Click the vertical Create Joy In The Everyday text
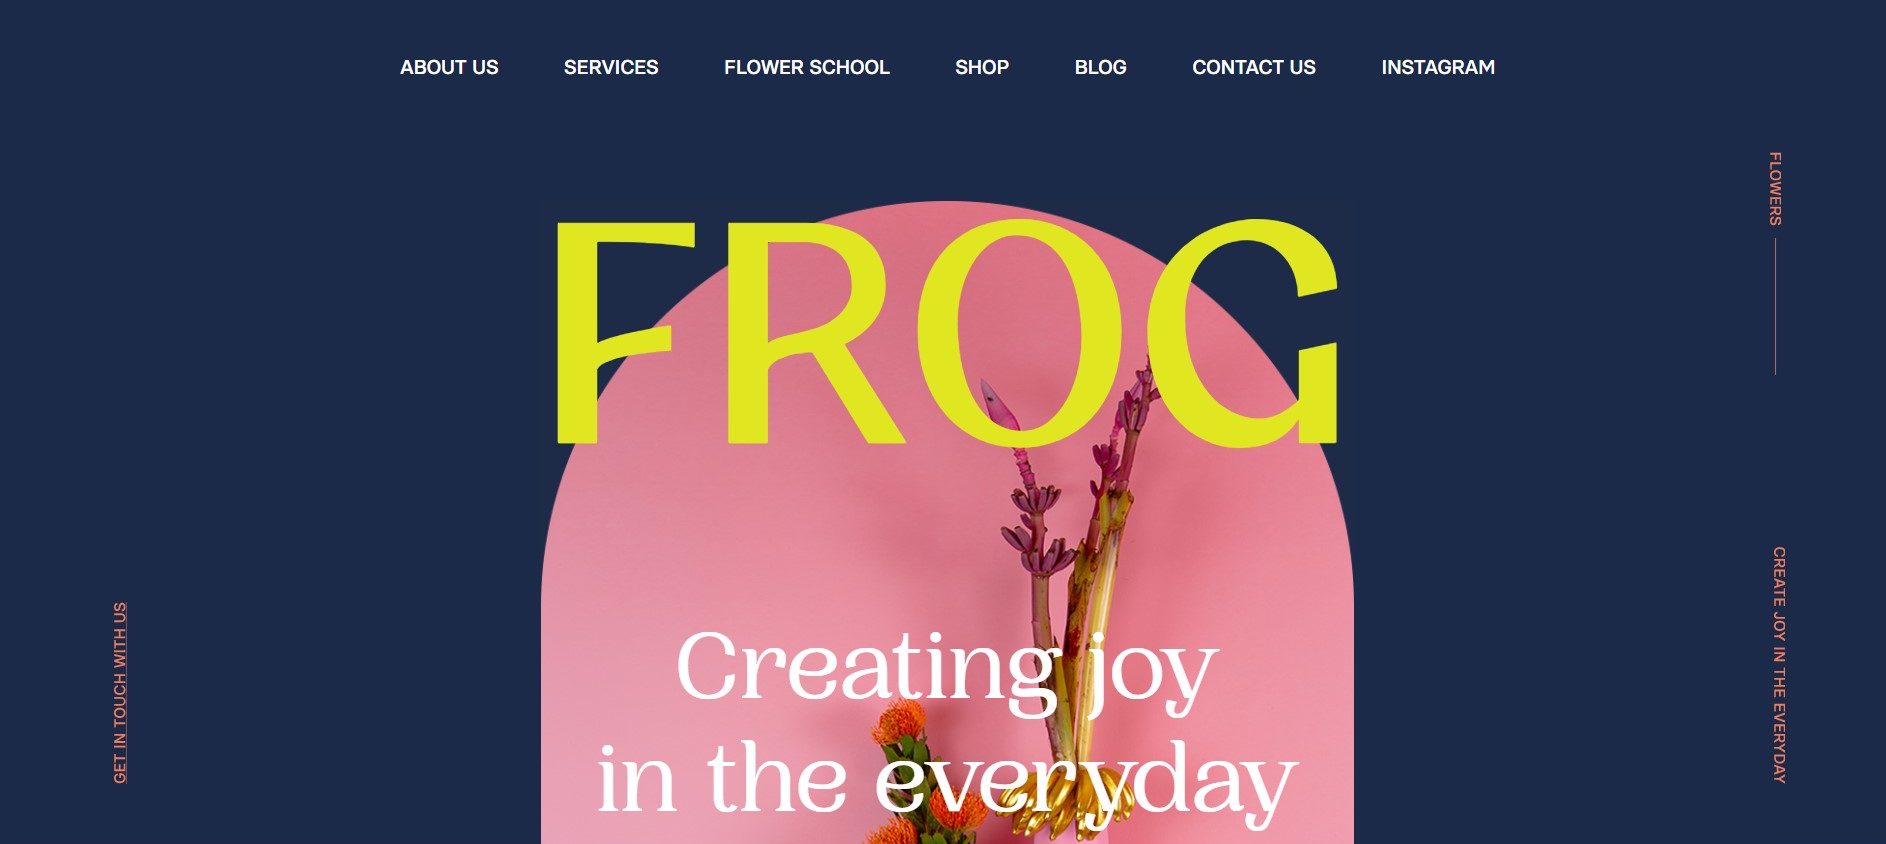 1779,664
